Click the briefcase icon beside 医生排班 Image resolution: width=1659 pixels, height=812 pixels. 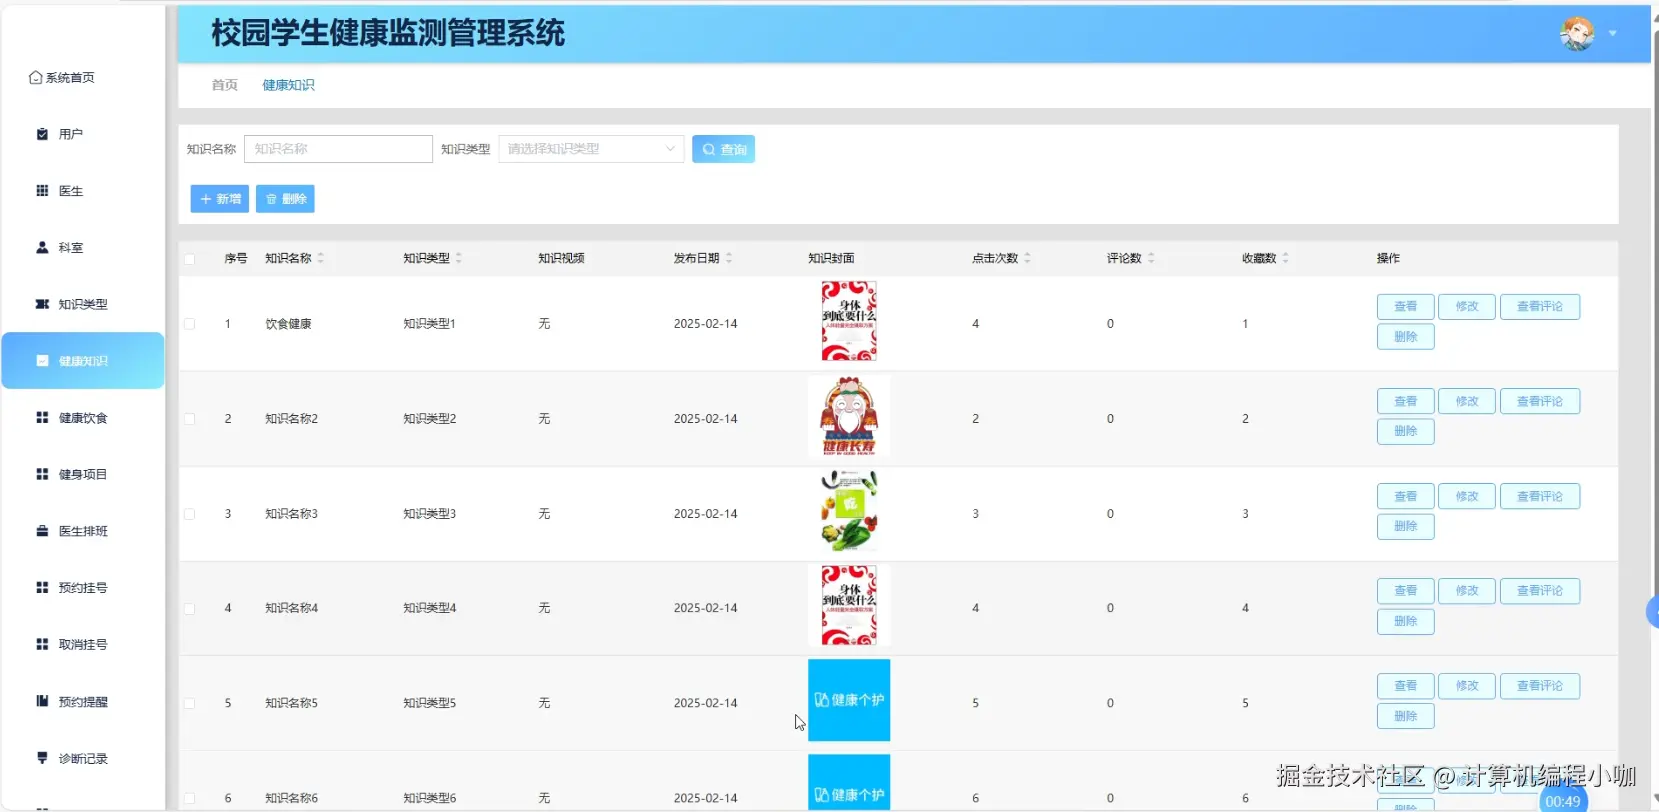tap(42, 531)
